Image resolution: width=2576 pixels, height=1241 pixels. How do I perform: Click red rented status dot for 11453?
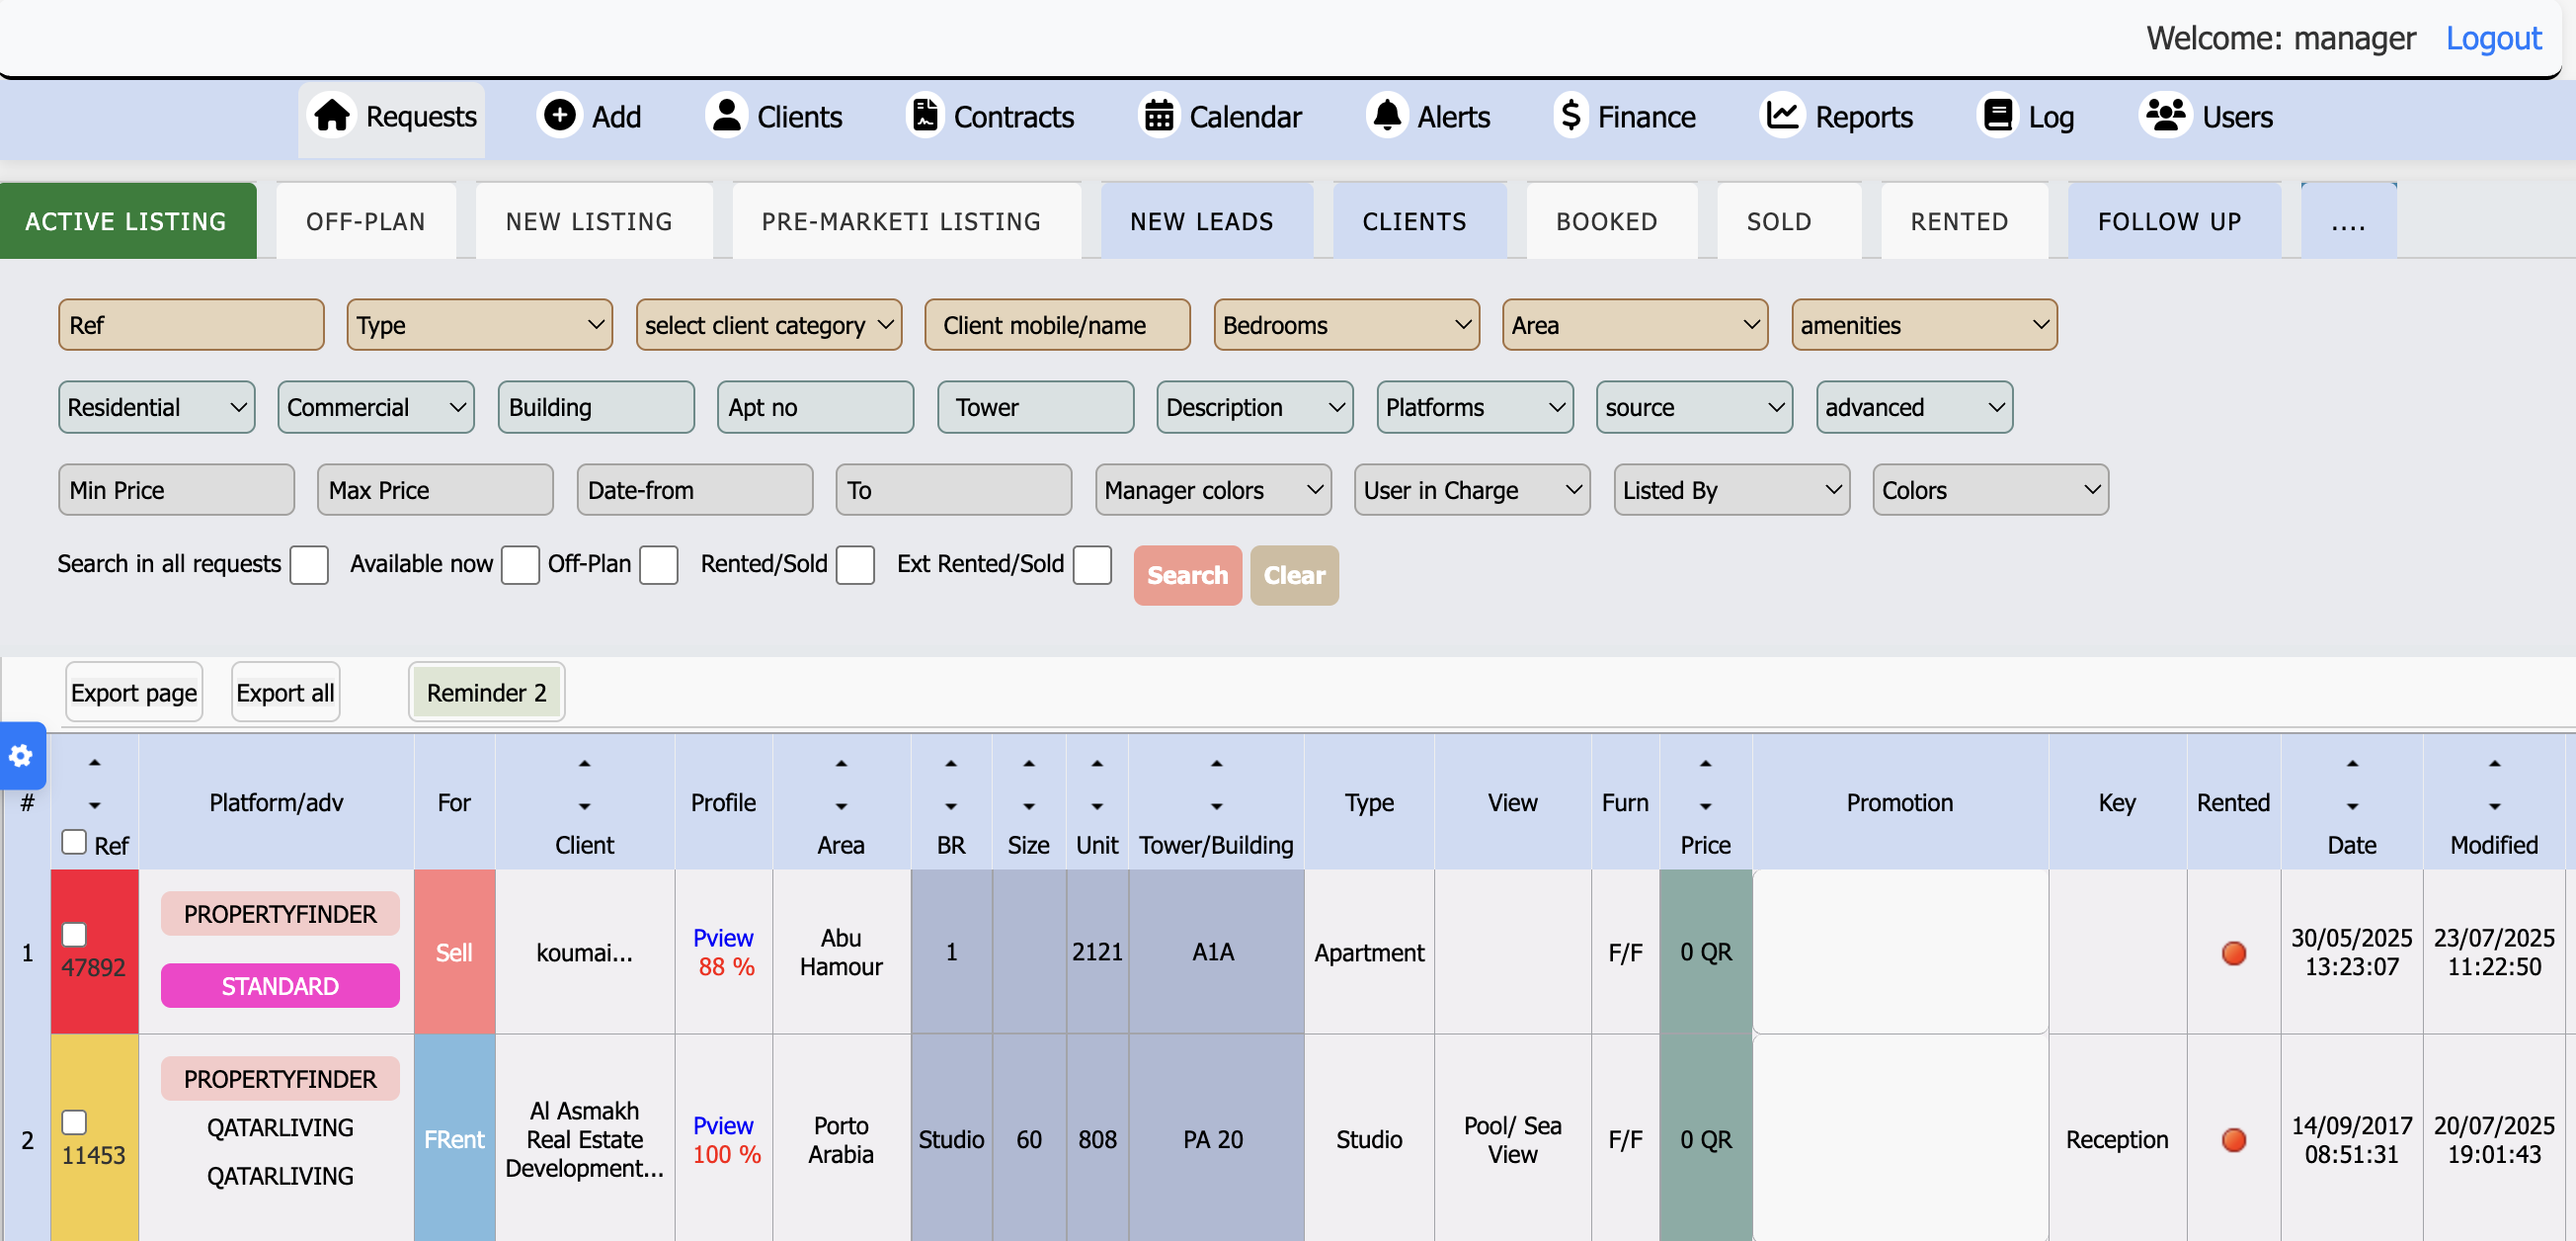click(2234, 1140)
